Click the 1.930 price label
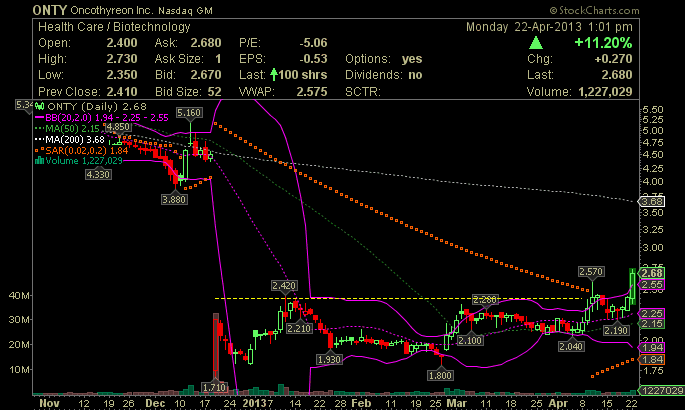The height and width of the screenshot is (410, 685). point(329,359)
